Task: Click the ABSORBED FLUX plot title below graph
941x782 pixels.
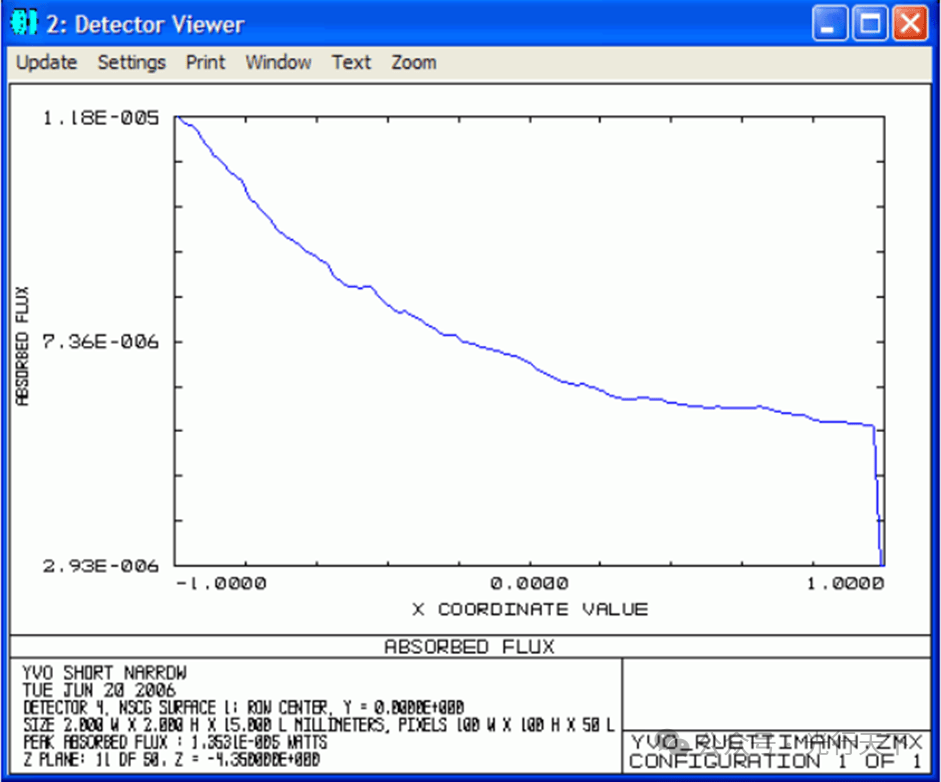Action: (x=469, y=647)
